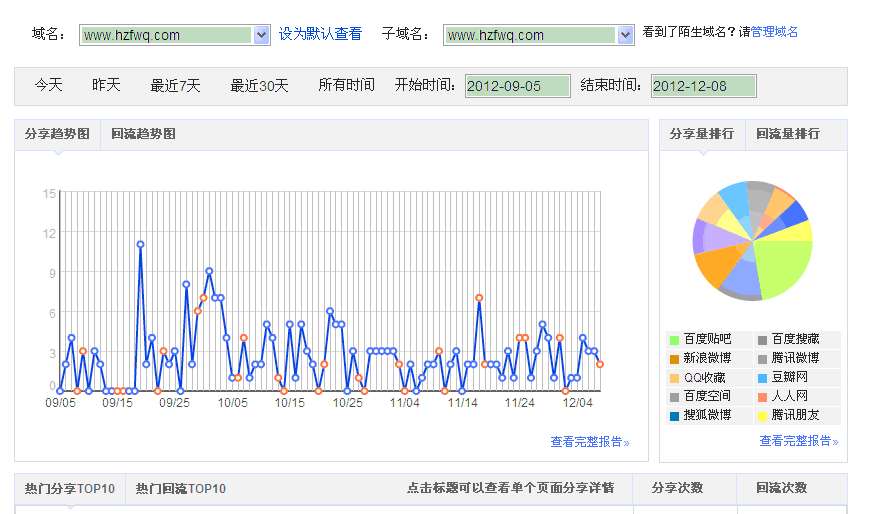Expand the 子域名 dropdown arrow
The image size is (880, 514).
click(x=625, y=35)
